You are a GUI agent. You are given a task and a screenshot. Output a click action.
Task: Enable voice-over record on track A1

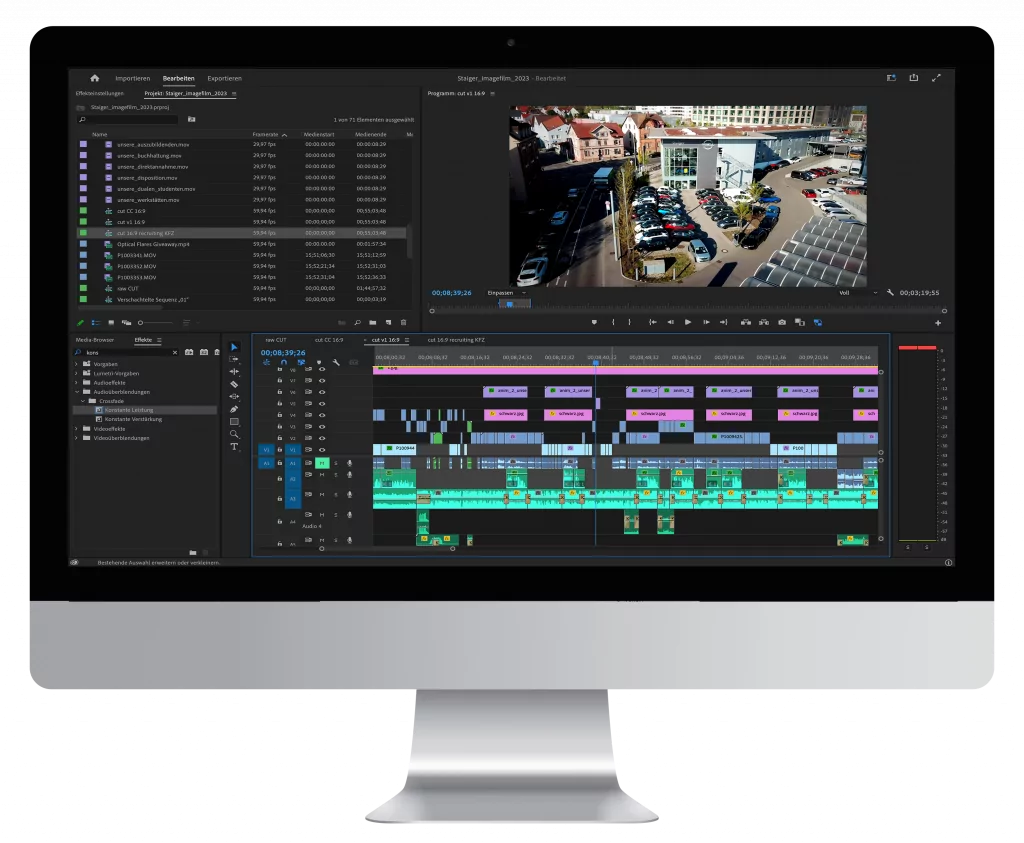point(349,463)
